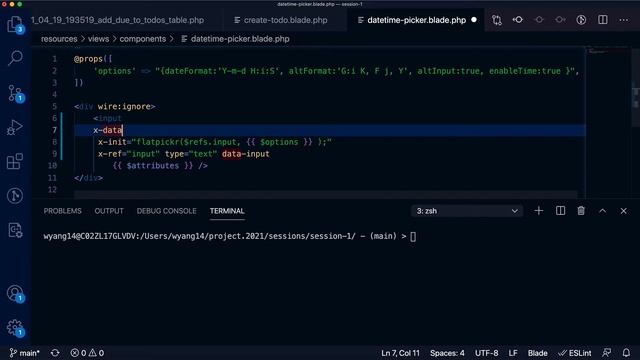This screenshot has height=360, width=640.
Task: Open the terminal selector dropdown 3: zsh
Action: [x=467, y=211]
